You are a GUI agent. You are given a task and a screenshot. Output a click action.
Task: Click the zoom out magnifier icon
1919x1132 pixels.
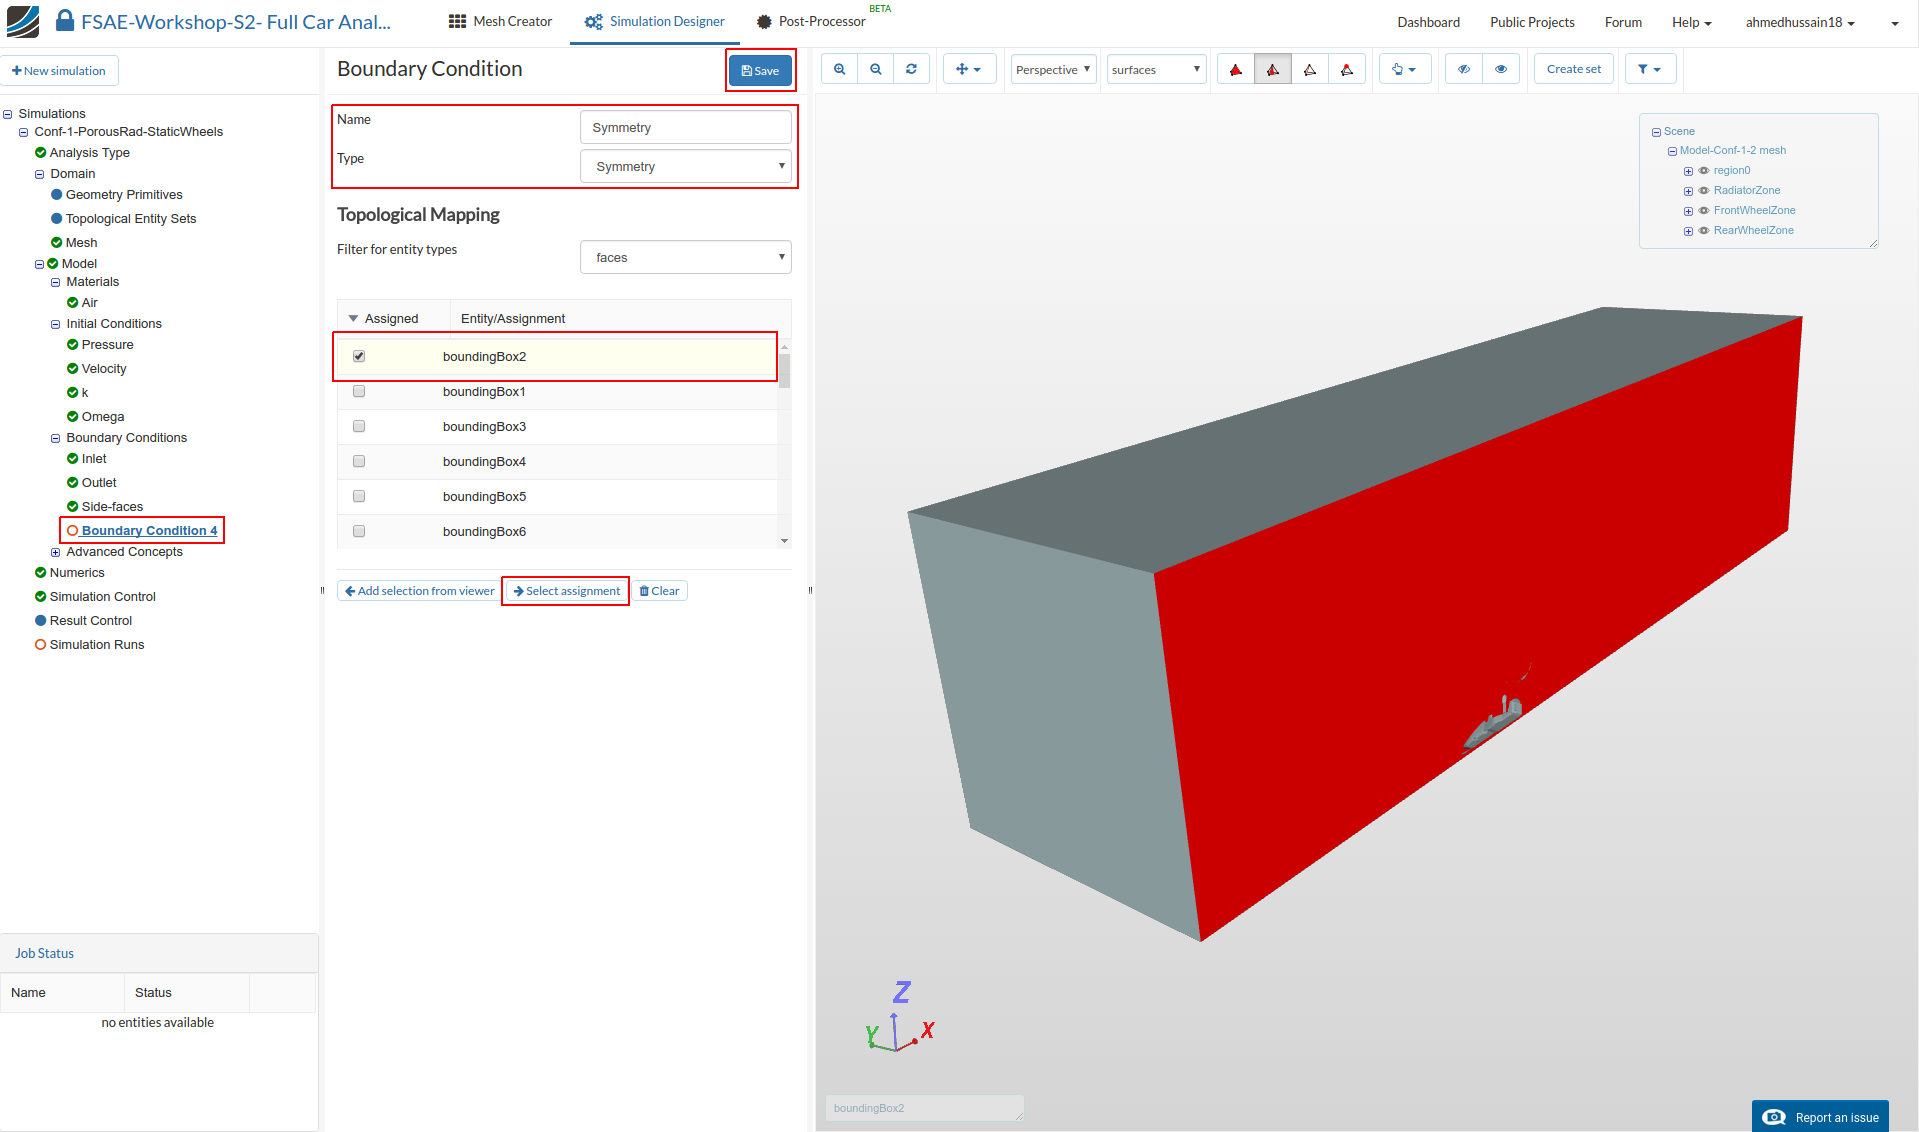[875, 69]
